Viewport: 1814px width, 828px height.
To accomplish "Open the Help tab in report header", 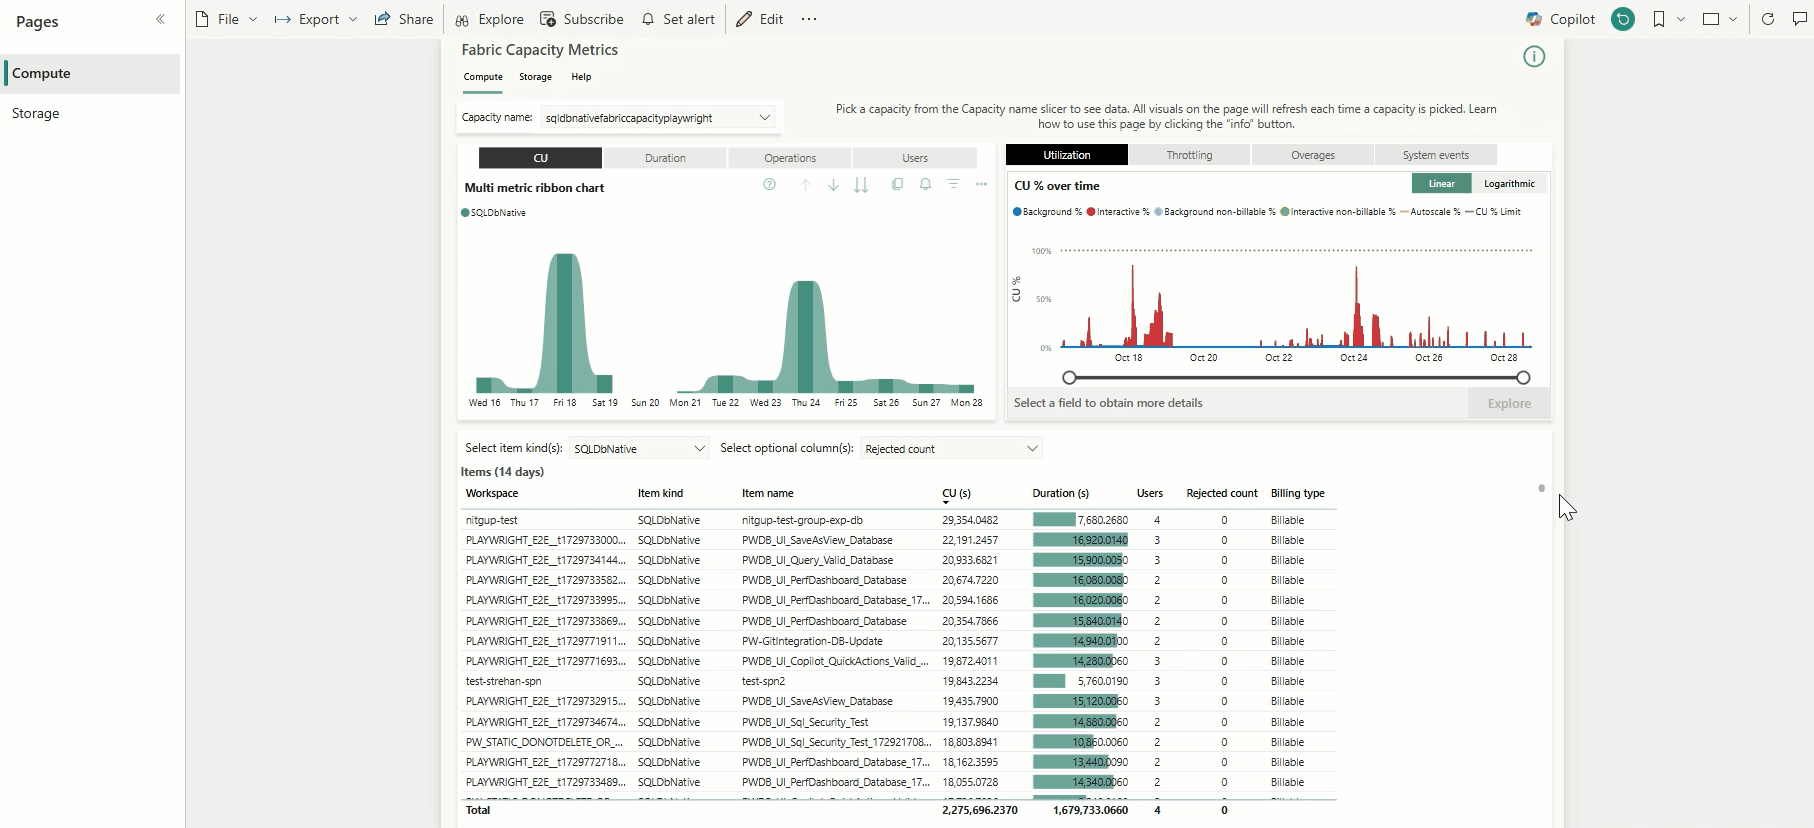I will [x=581, y=77].
